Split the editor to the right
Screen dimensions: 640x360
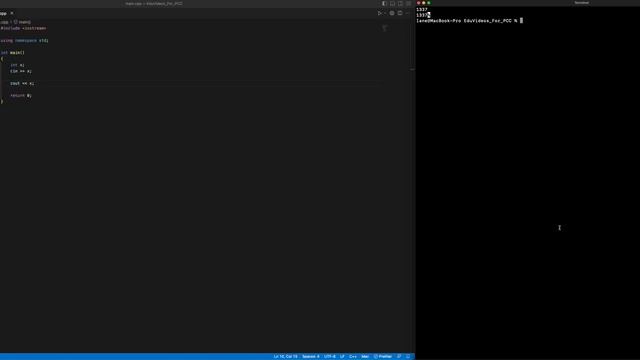point(400,13)
